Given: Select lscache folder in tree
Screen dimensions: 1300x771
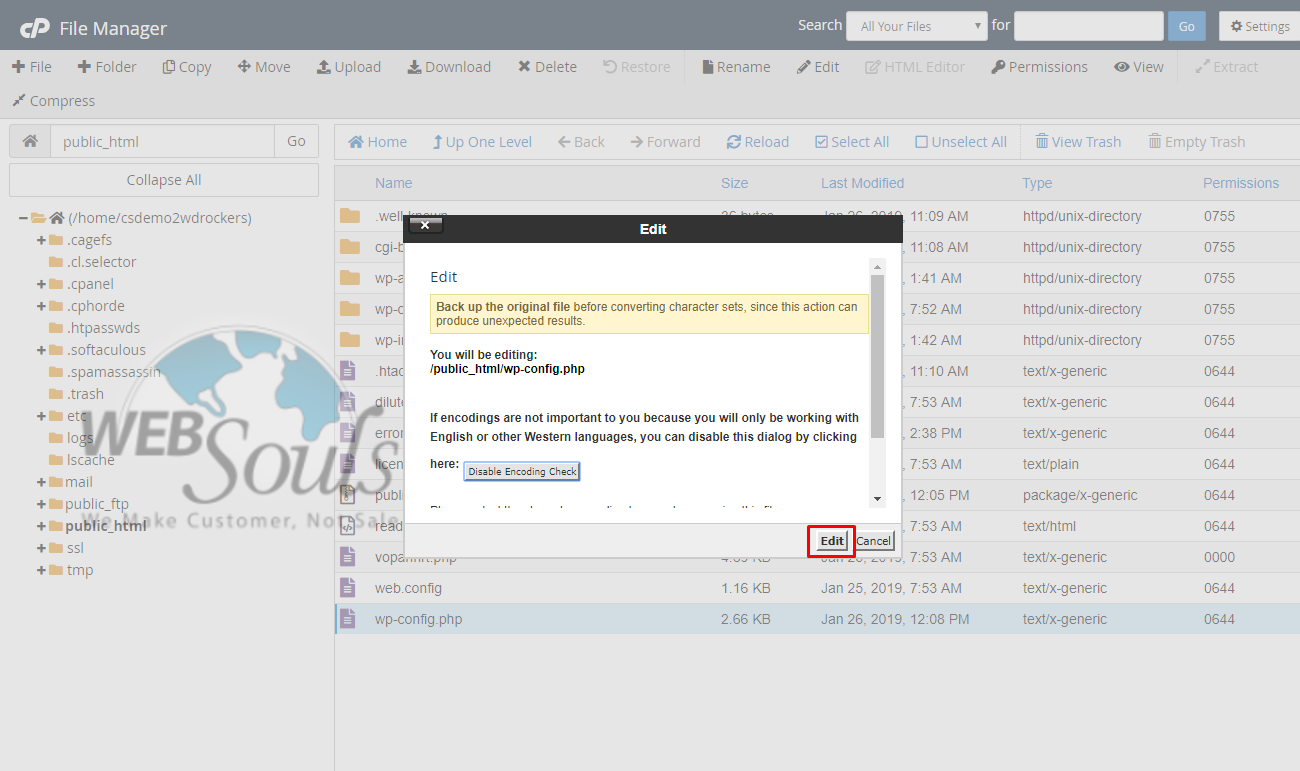Looking at the screenshot, I should pos(90,460).
